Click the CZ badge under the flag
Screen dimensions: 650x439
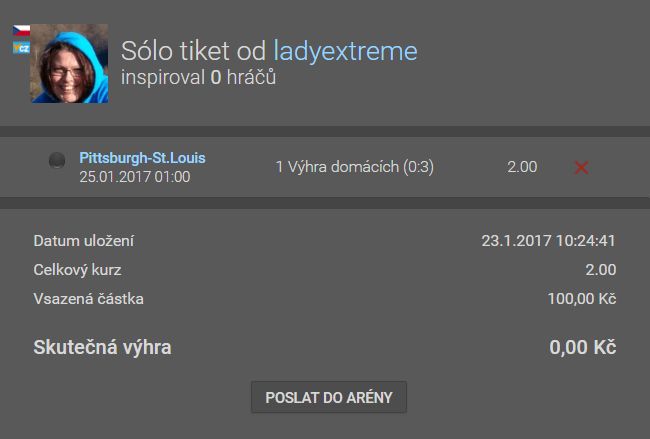pyautogui.click(x=21, y=48)
